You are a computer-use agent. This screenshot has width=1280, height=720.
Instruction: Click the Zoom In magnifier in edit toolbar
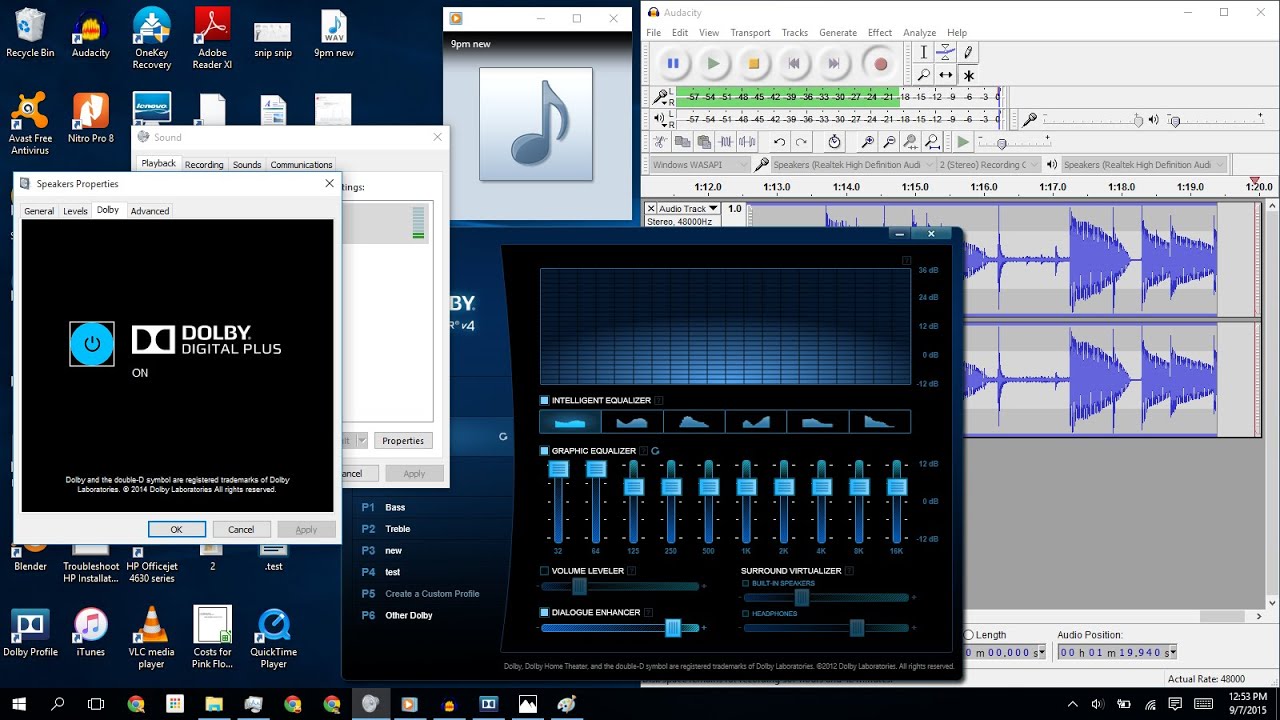[867, 142]
